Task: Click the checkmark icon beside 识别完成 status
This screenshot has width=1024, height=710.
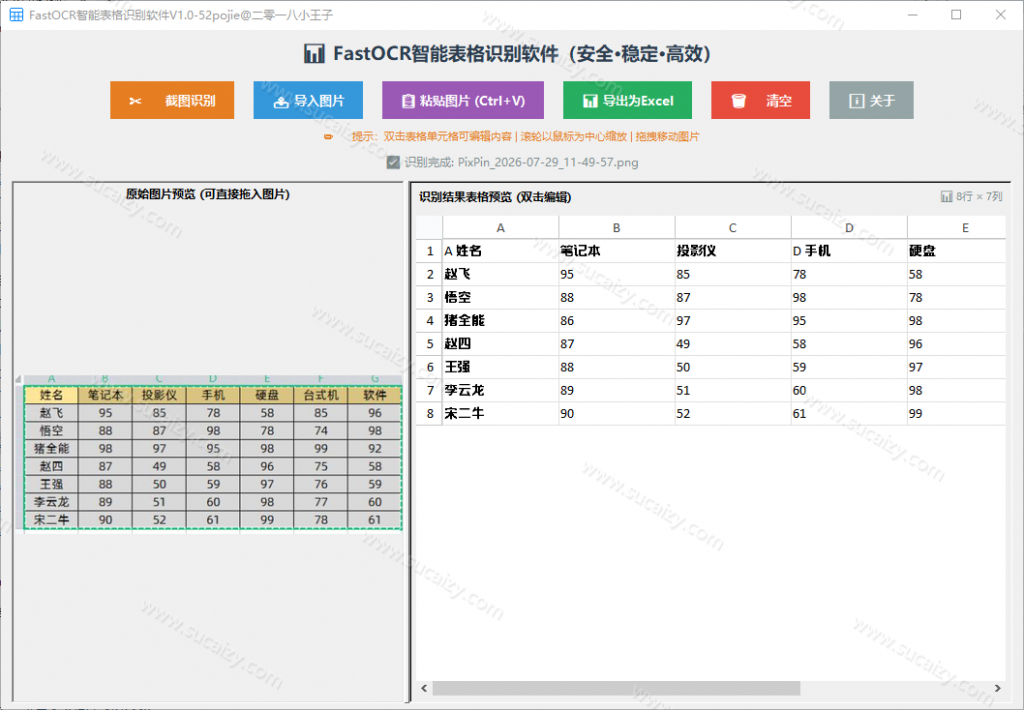Action: 393,162
